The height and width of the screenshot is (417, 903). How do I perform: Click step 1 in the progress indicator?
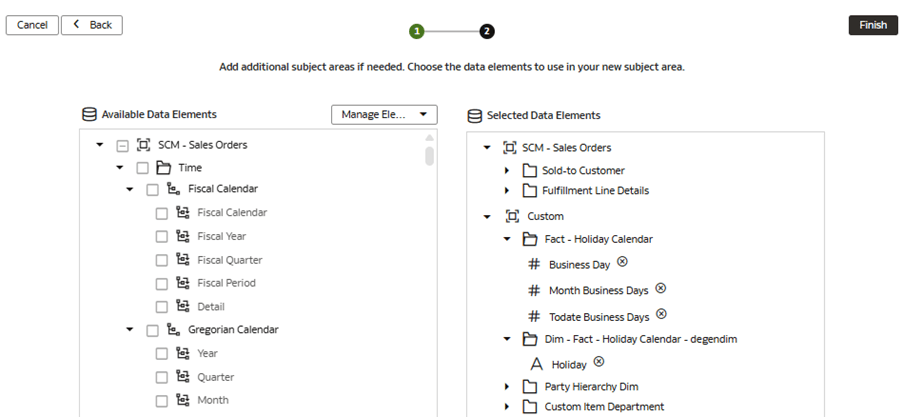tap(416, 31)
